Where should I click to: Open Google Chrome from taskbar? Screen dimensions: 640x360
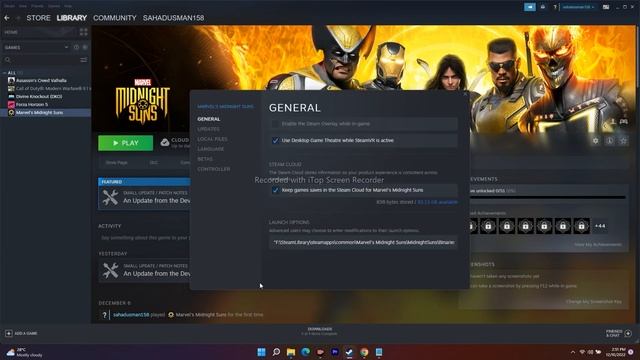coord(364,352)
